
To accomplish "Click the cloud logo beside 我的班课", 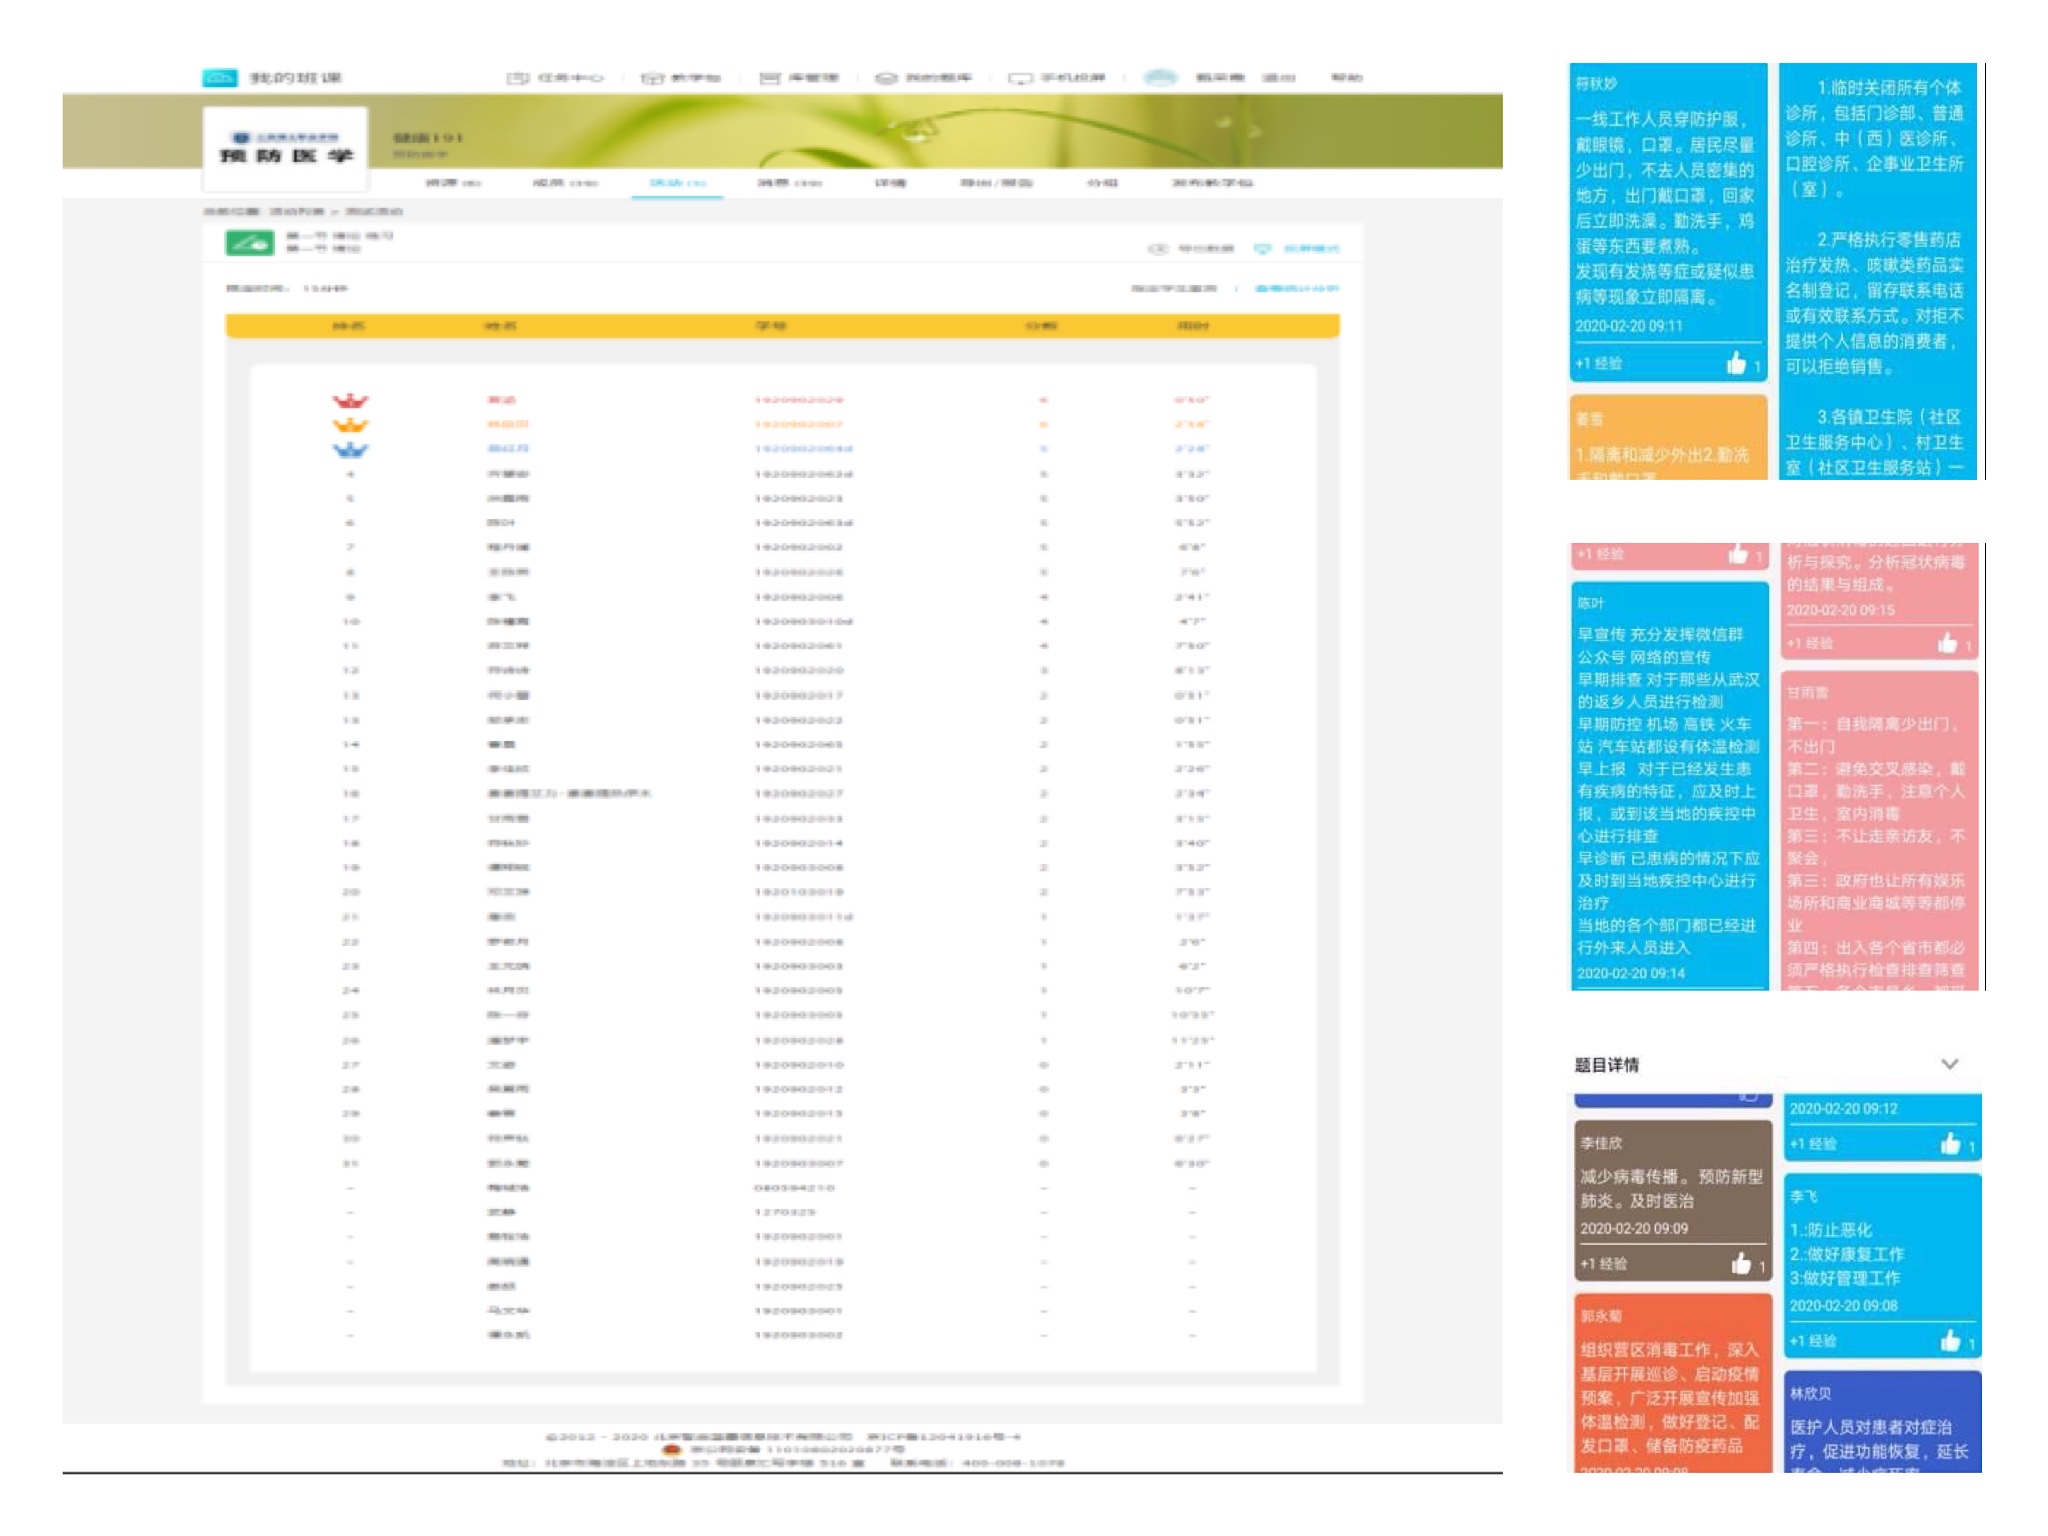I will tap(219, 77).
